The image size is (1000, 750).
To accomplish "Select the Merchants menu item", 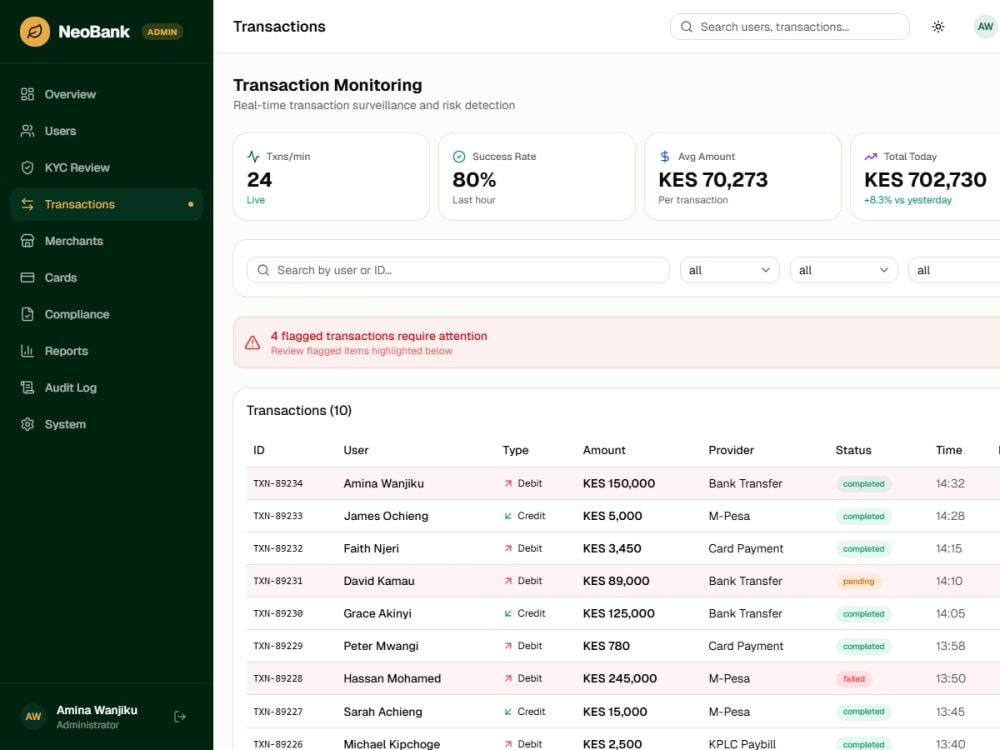I will pyautogui.click(x=107, y=241).
